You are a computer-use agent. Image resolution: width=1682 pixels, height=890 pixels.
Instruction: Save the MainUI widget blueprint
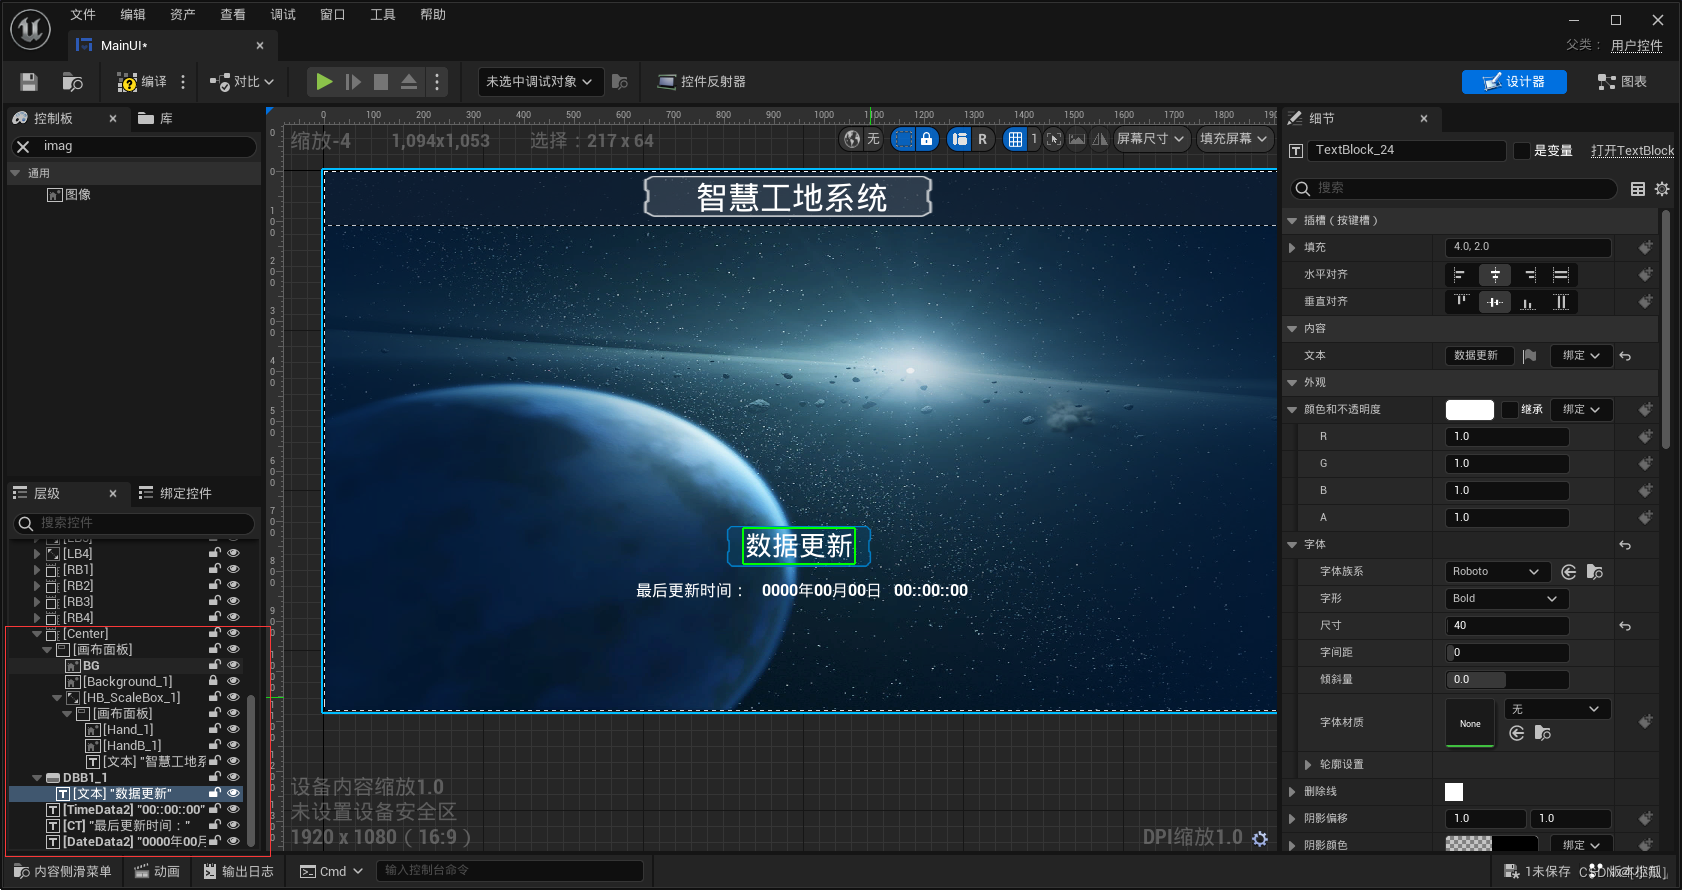tap(29, 82)
